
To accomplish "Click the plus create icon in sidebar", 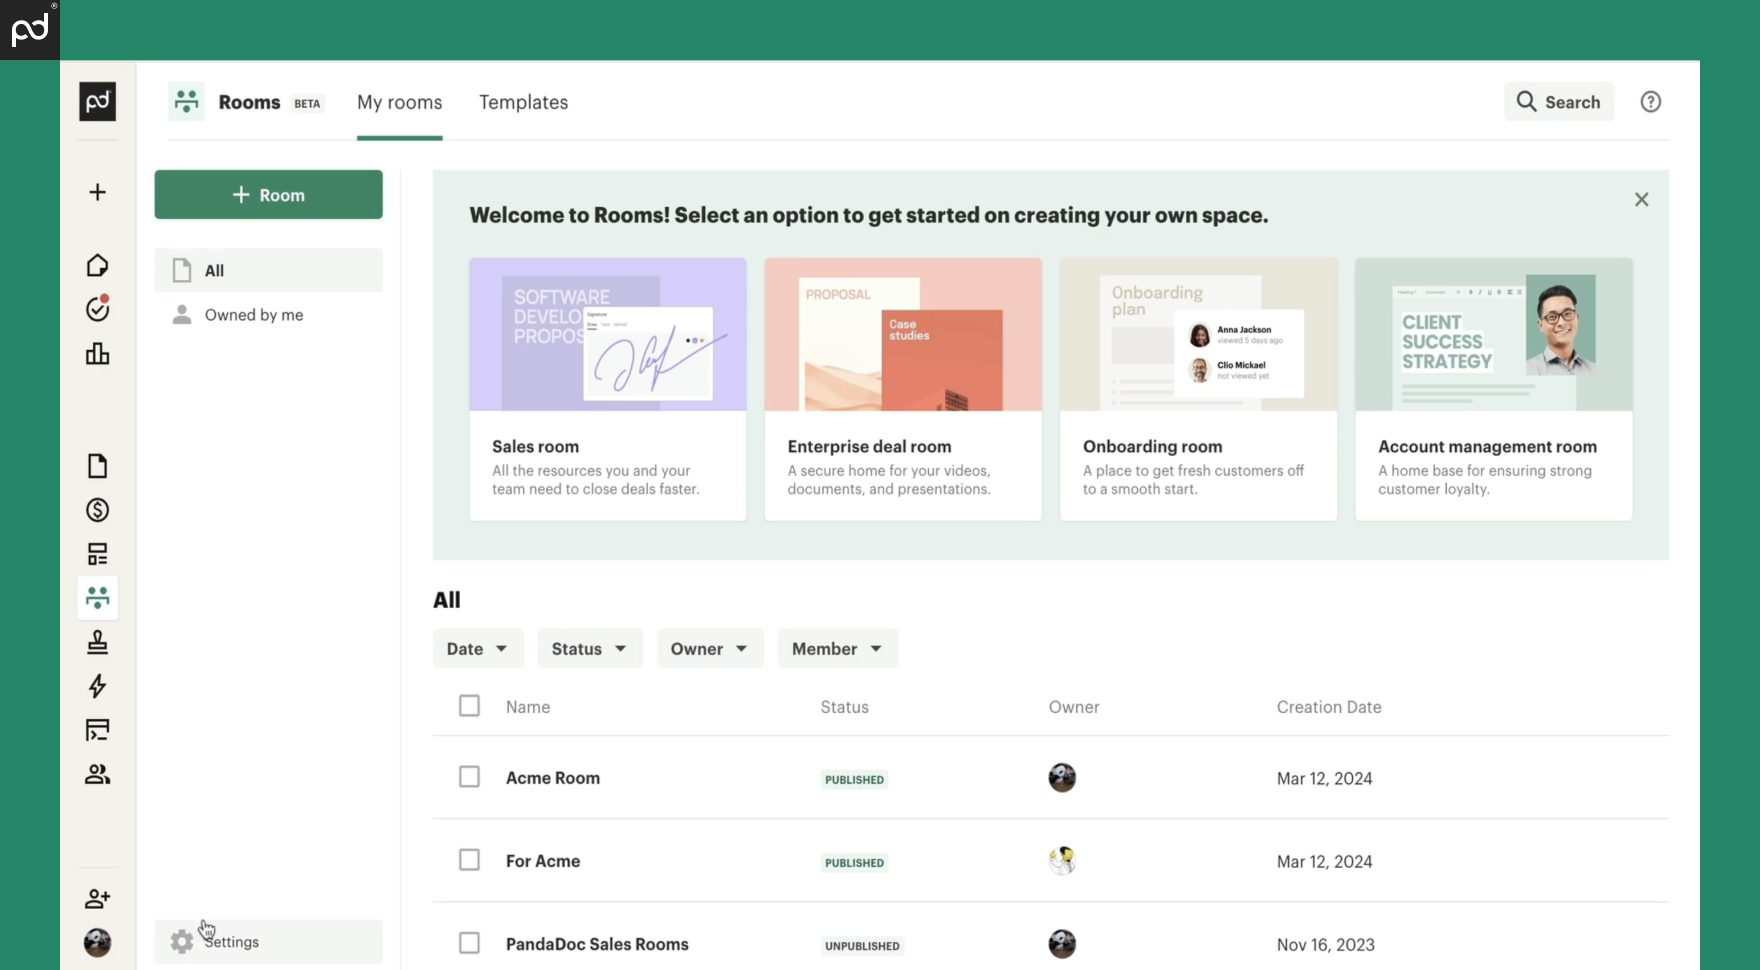I will [97, 192].
